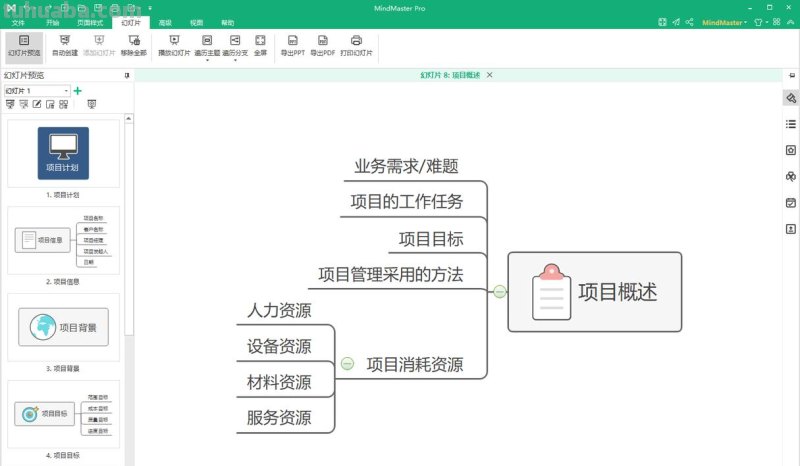The image size is (800, 466).
Task: Select the 业务需求/难题 topic
Action: [x=406, y=166]
